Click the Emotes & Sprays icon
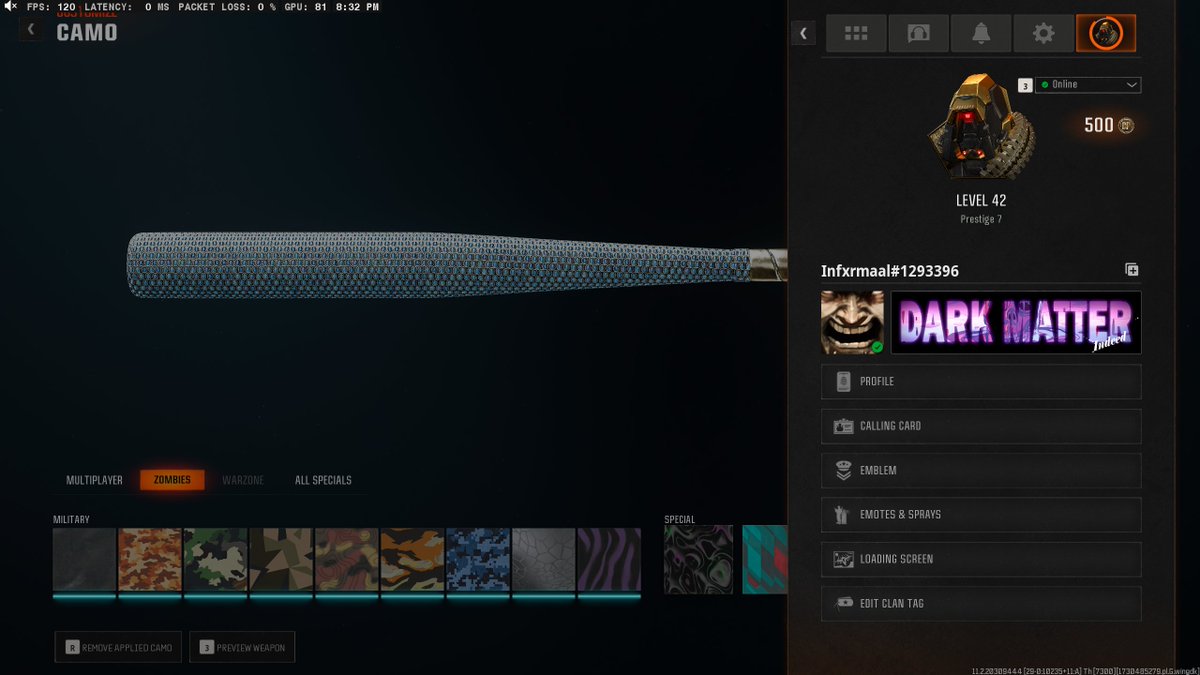The width and height of the screenshot is (1200, 675). pos(843,515)
